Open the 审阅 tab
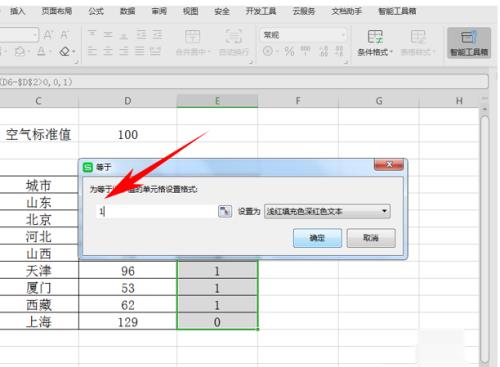Viewport: 500px width, 367px height. point(159,11)
